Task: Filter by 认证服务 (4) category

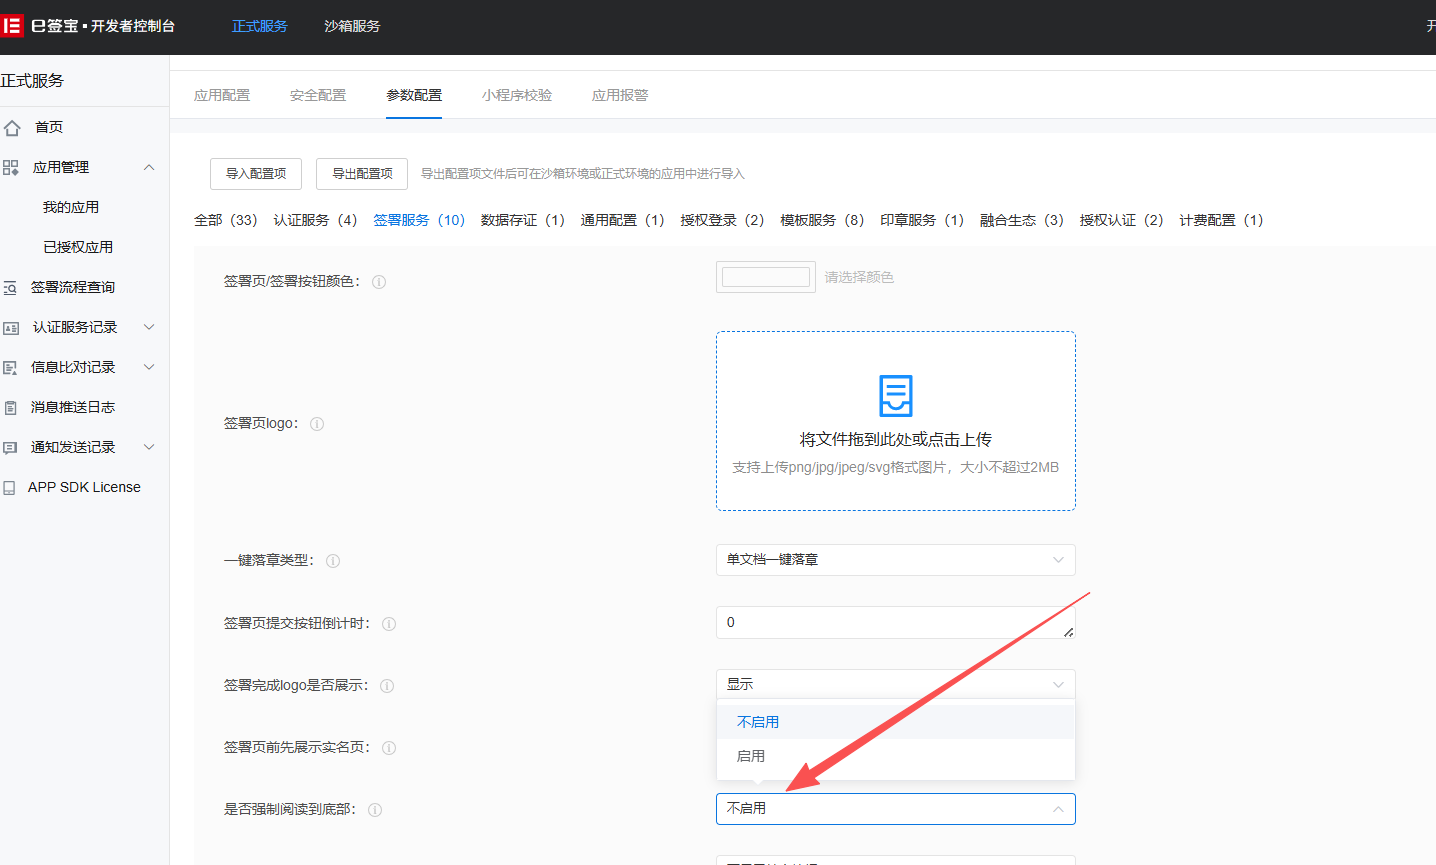Action: tap(316, 220)
